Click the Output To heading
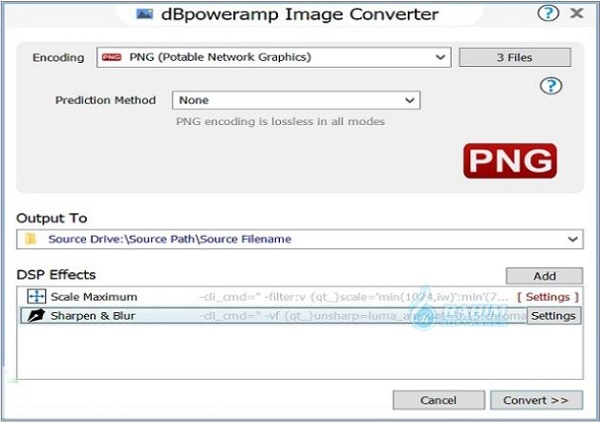This screenshot has height=422, width=600. click(52, 218)
